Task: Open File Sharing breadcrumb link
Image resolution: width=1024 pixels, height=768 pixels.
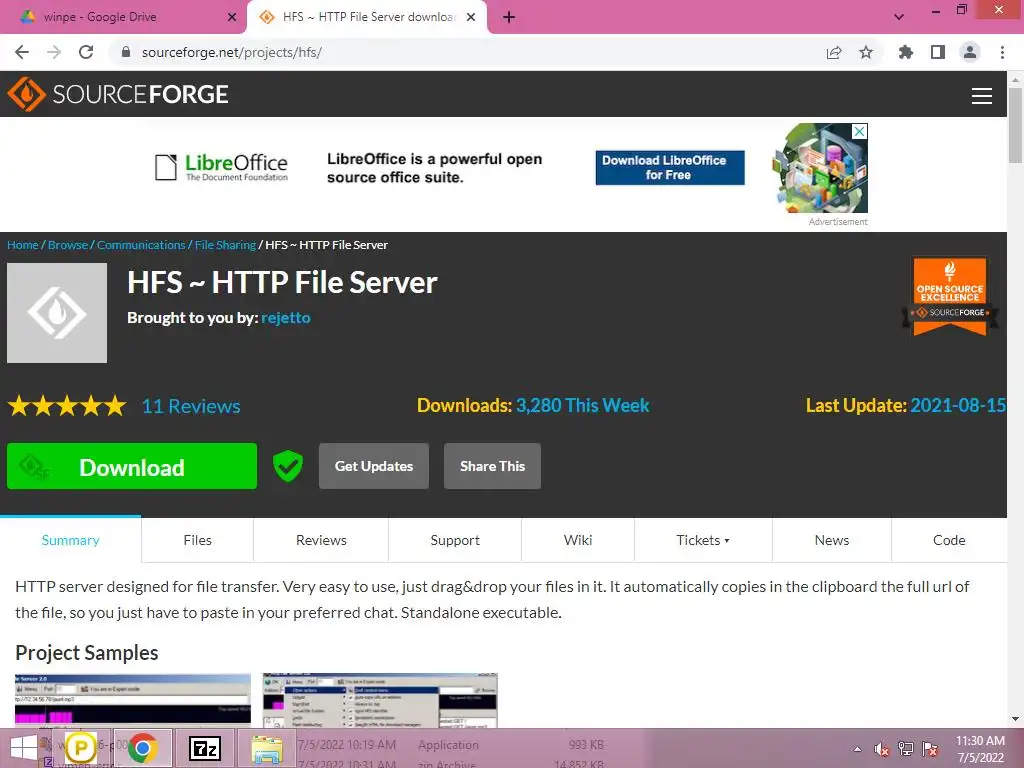Action: [x=225, y=245]
